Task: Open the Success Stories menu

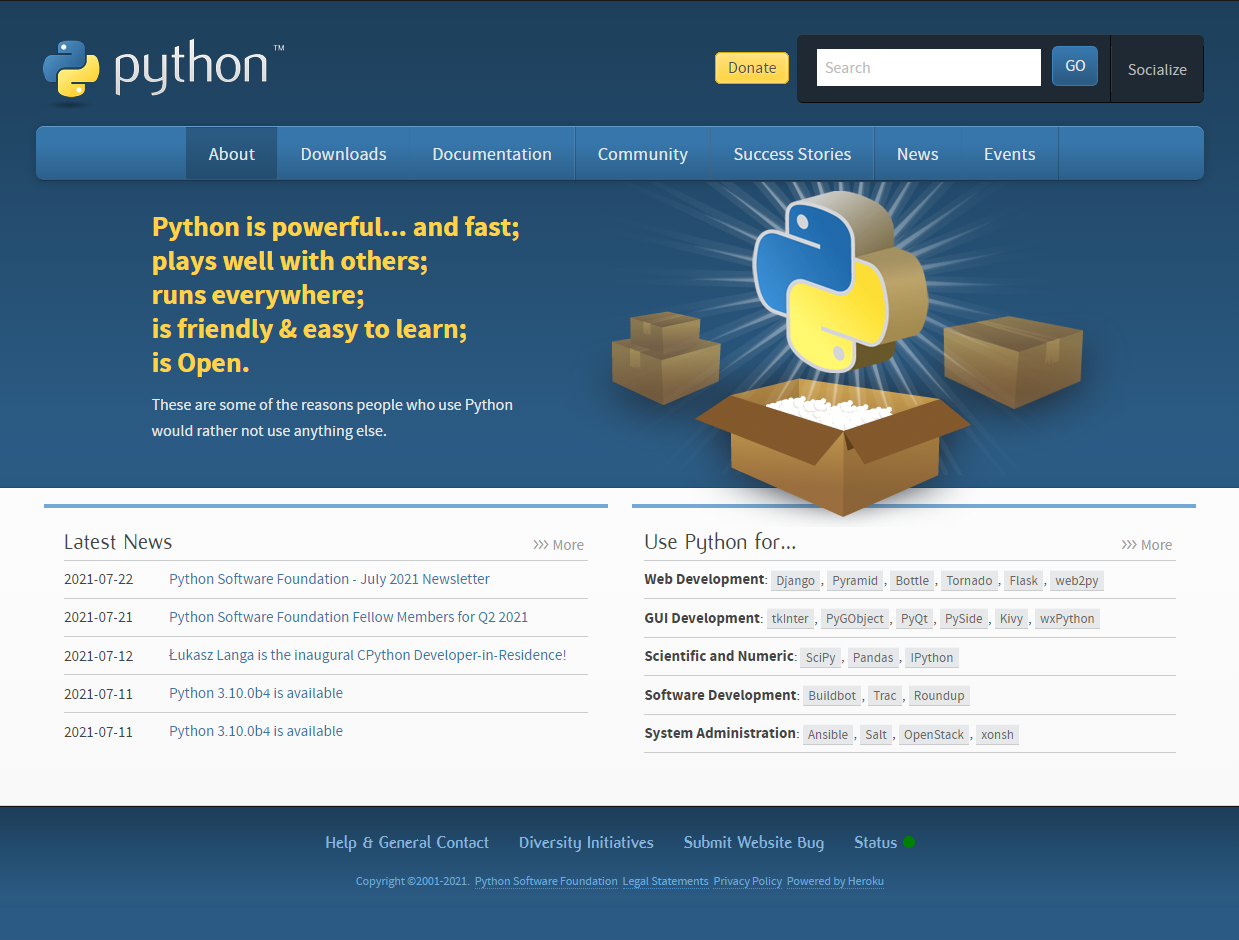Action: (792, 154)
